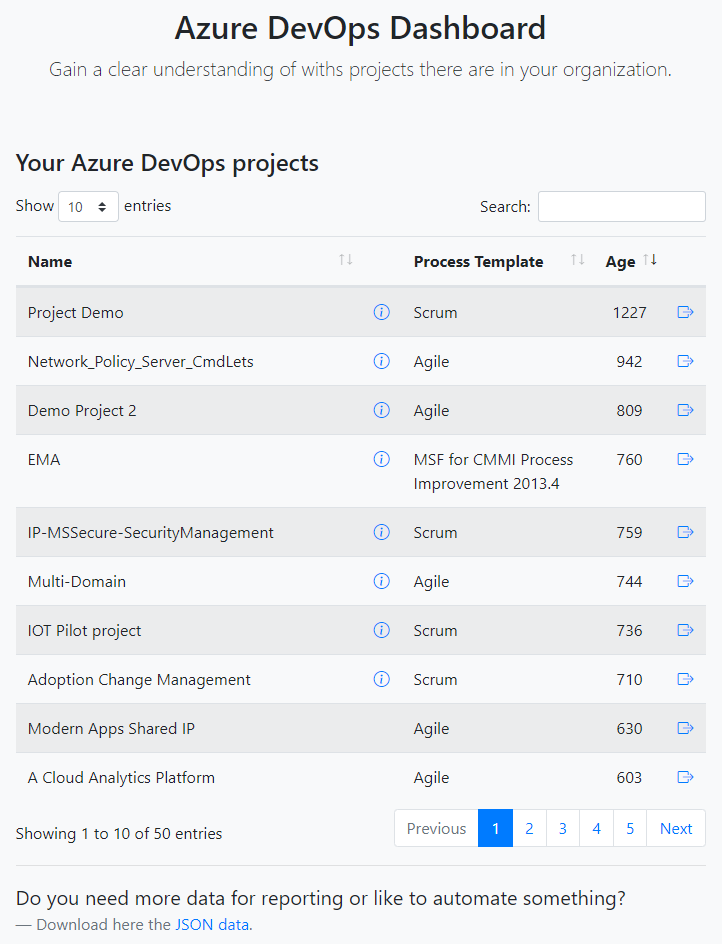View info for Multi-Domain project
The image size is (722, 944).
click(x=381, y=581)
